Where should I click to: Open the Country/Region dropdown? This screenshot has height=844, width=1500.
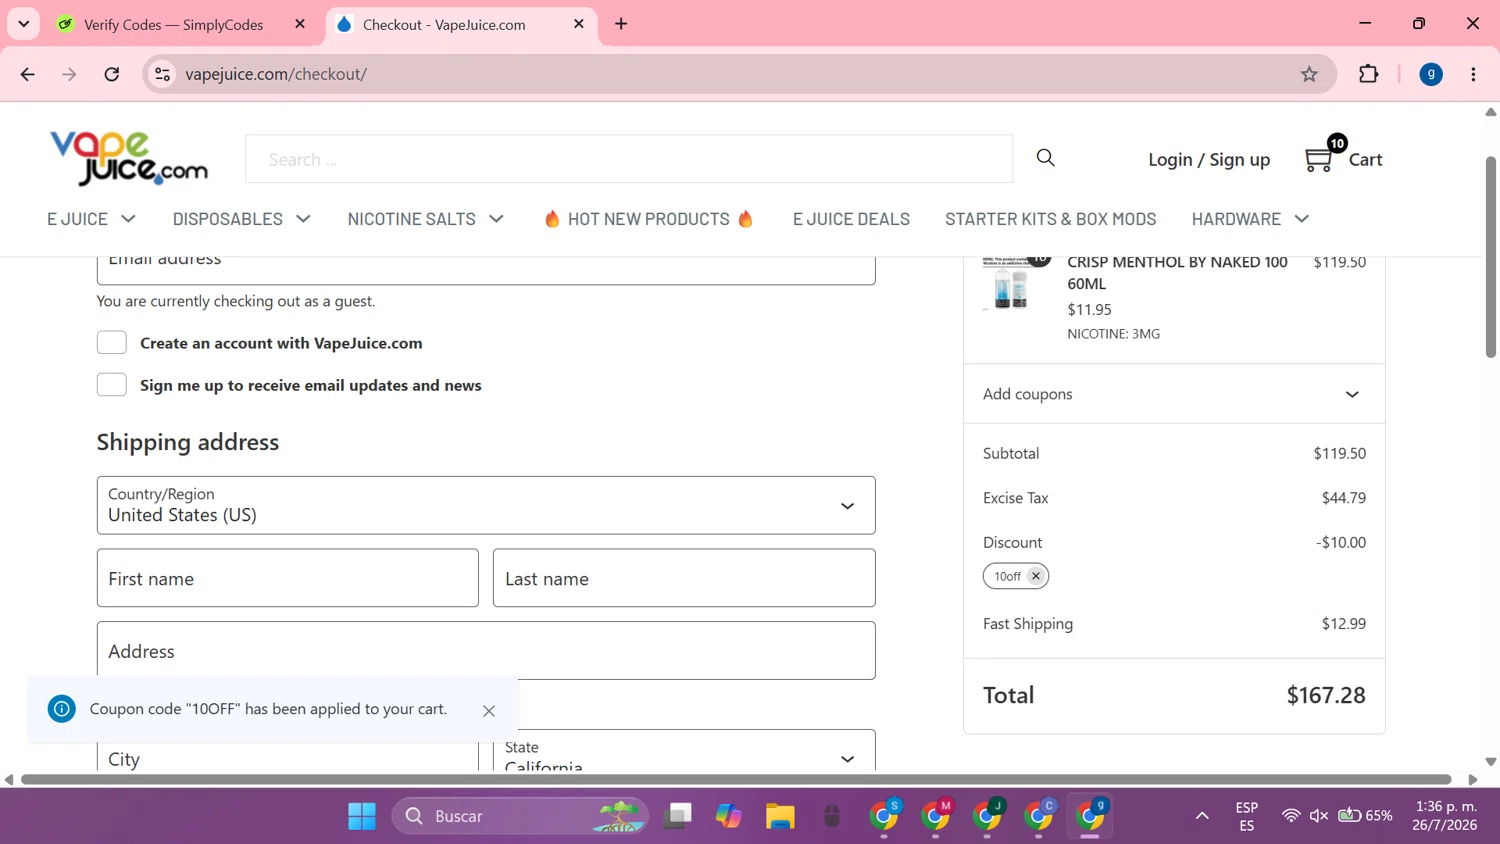click(x=486, y=505)
